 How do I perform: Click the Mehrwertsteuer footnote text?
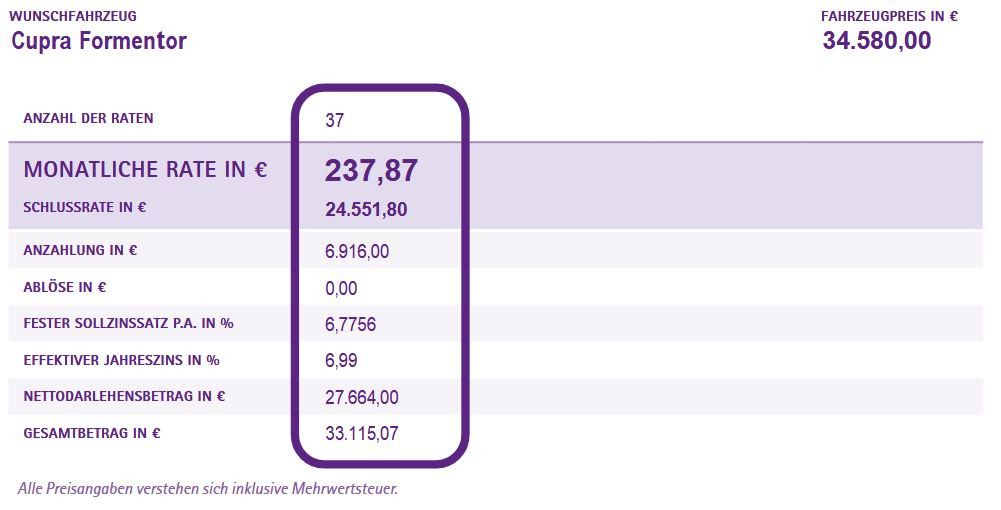pos(208,489)
